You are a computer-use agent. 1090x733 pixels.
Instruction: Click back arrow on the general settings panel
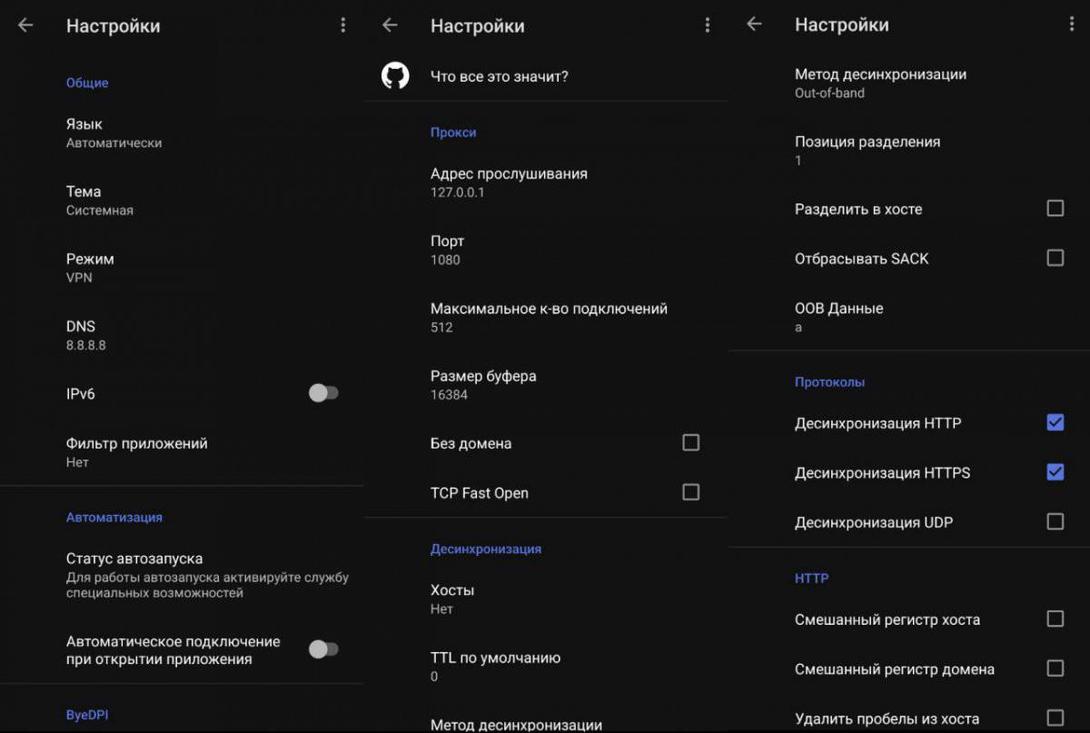pyautogui.click(x=26, y=26)
